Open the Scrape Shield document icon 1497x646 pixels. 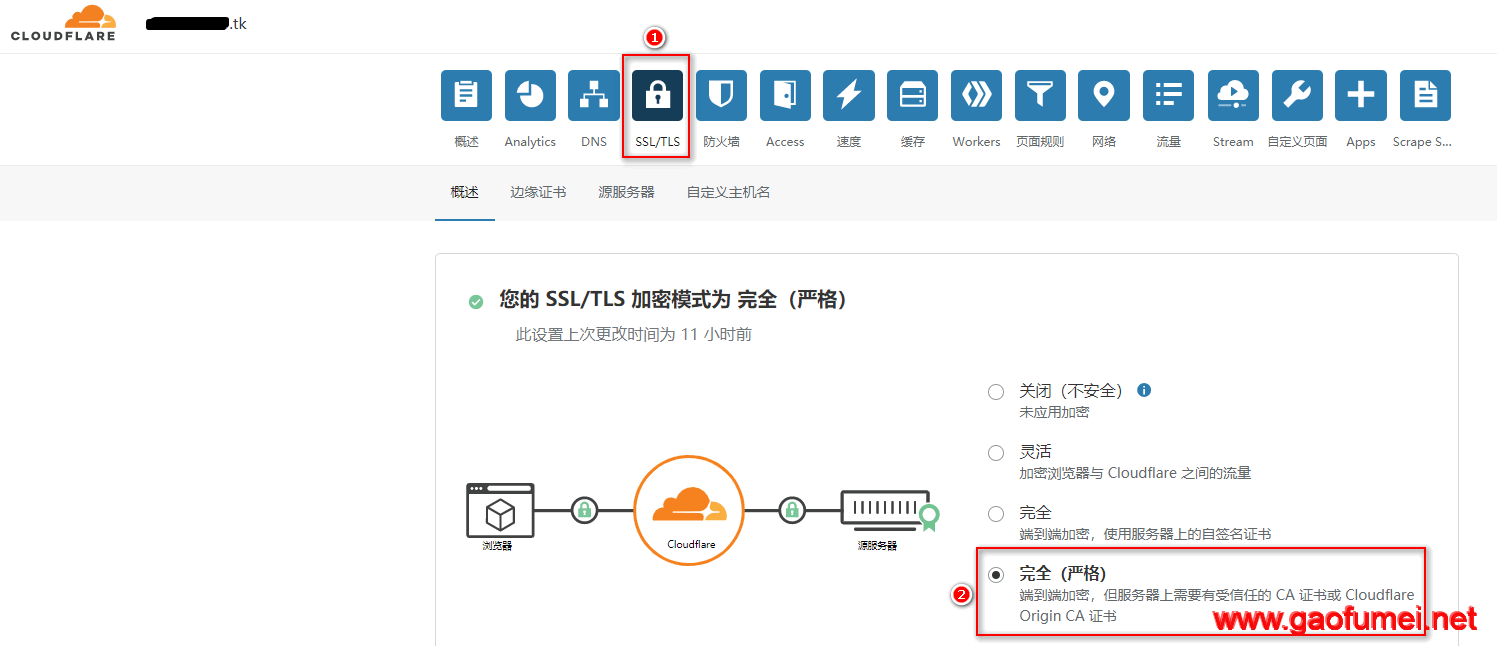(x=1425, y=96)
